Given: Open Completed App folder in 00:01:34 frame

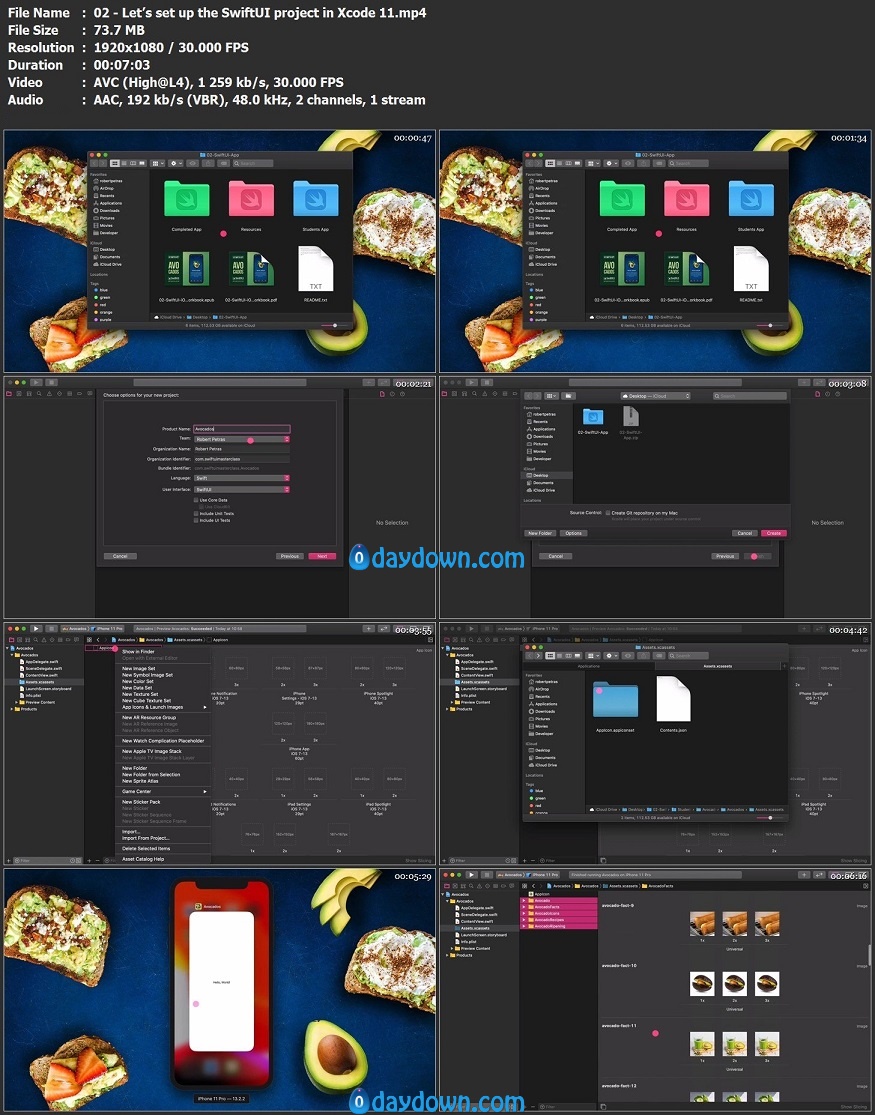Looking at the screenshot, I should (x=622, y=199).
